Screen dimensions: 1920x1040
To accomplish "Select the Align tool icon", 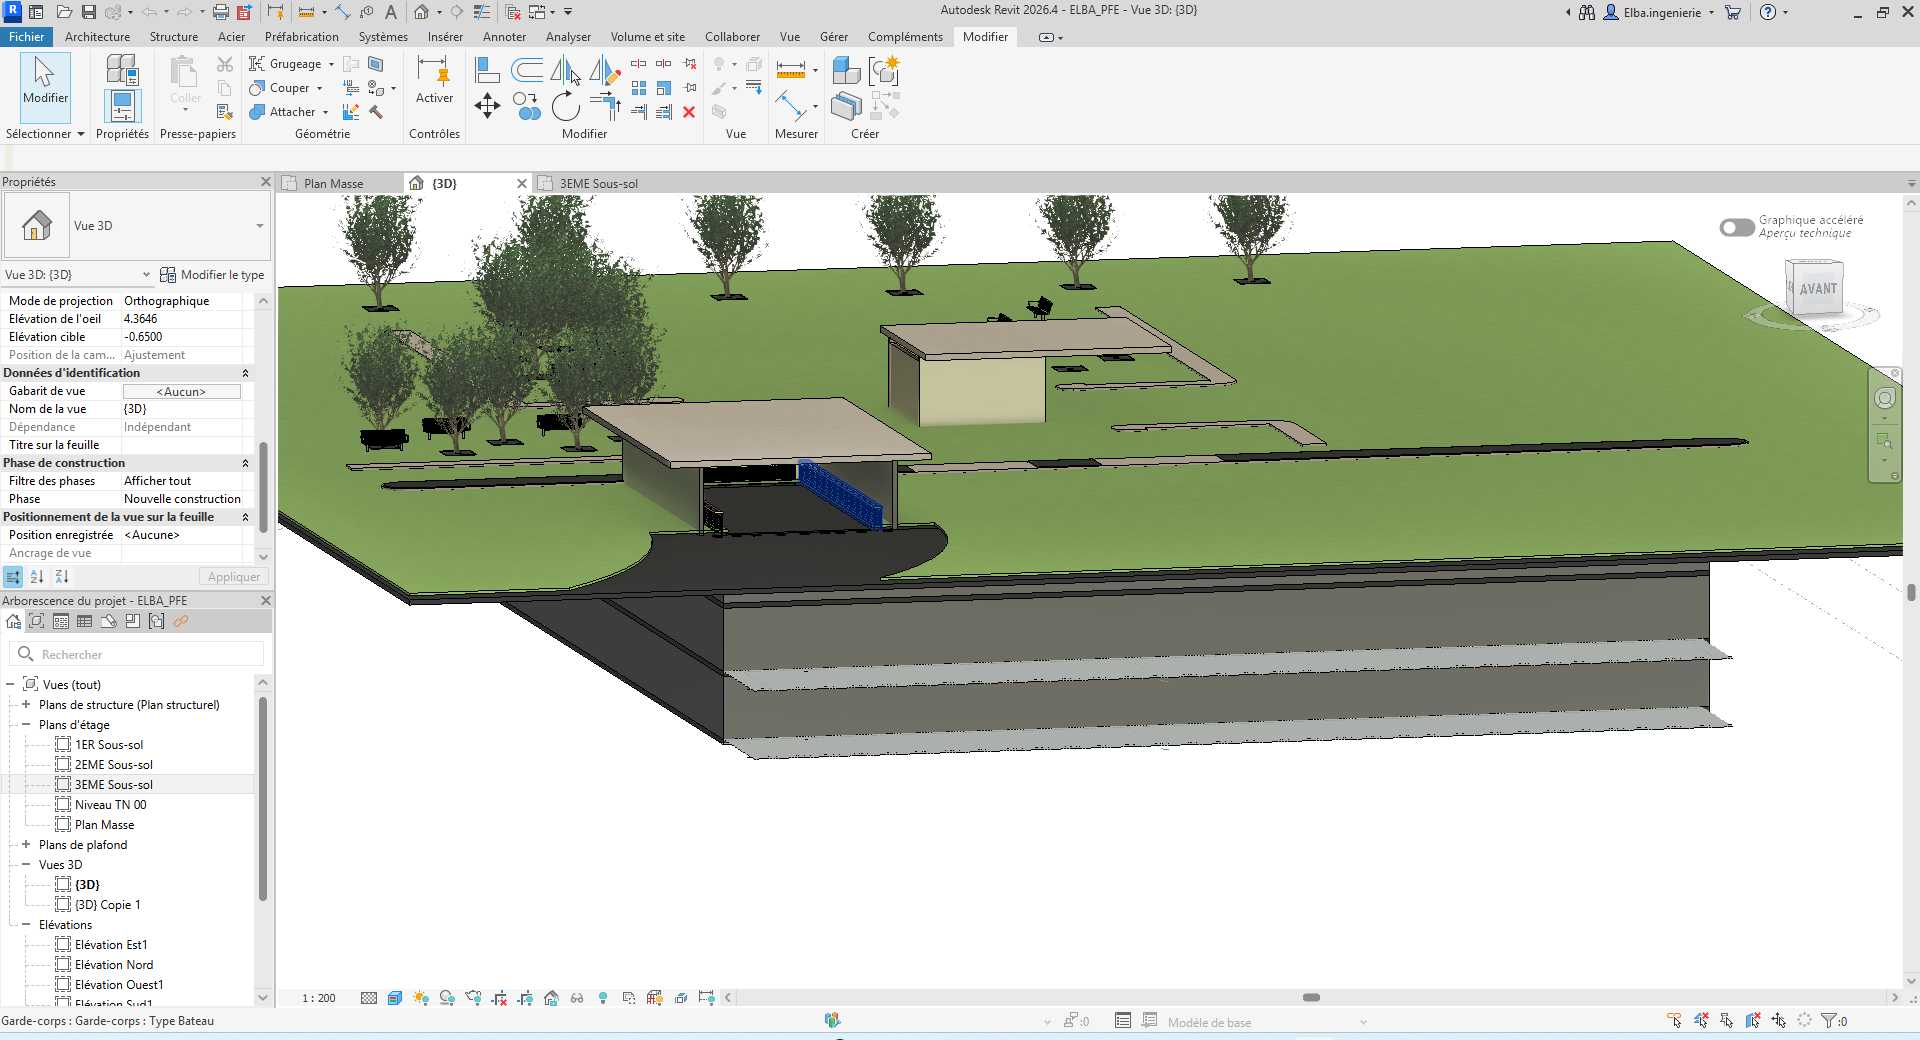I will pos(487,70).
